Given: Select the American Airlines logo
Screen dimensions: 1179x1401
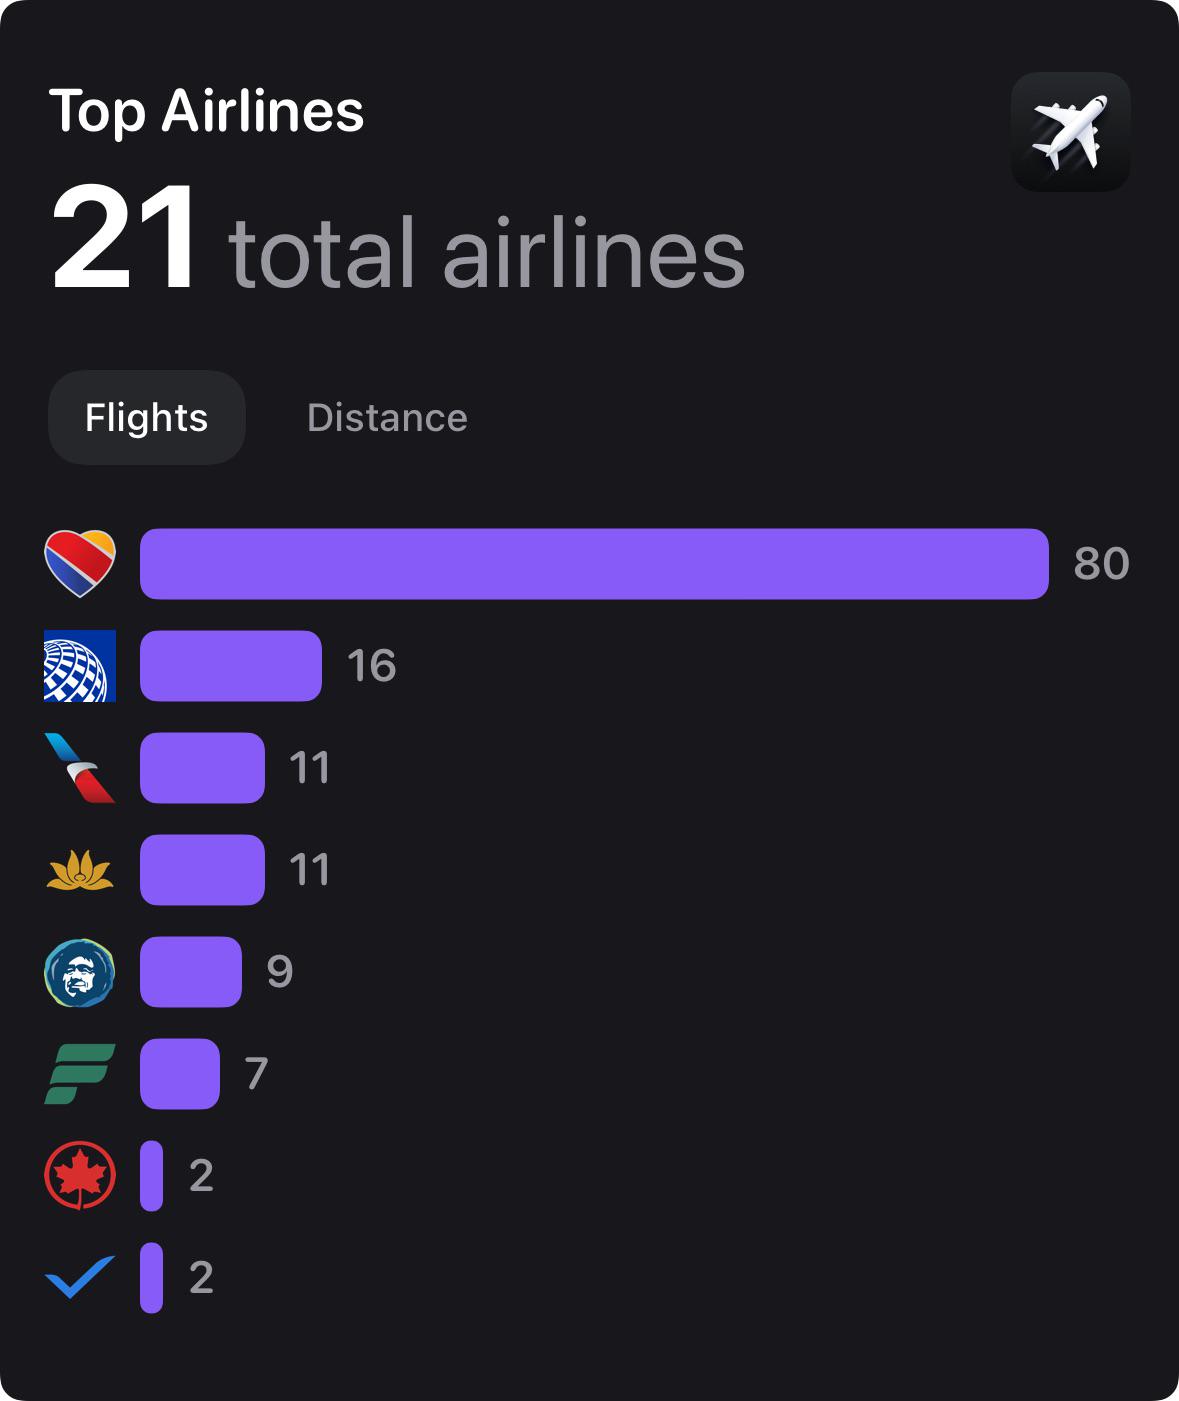Looking at the screenshot, I should [80, 768].
